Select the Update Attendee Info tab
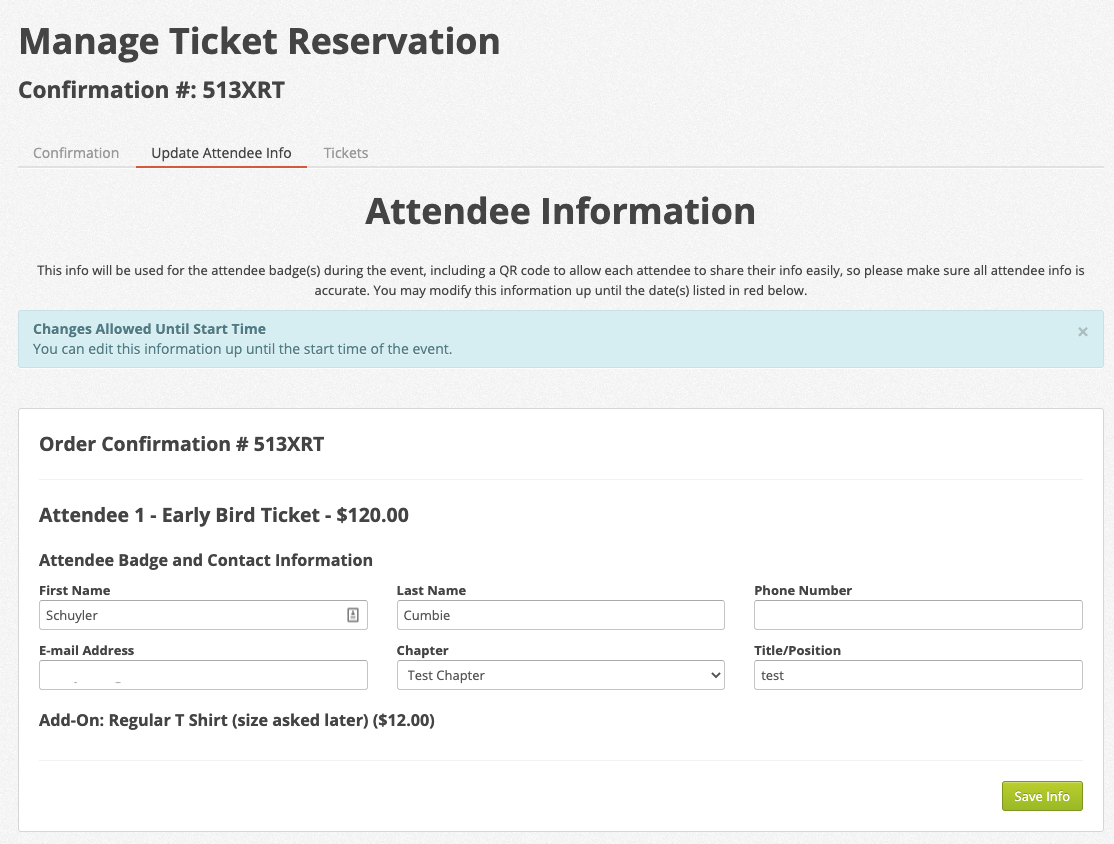The image size is (1114, 844). tap(221, 153)
